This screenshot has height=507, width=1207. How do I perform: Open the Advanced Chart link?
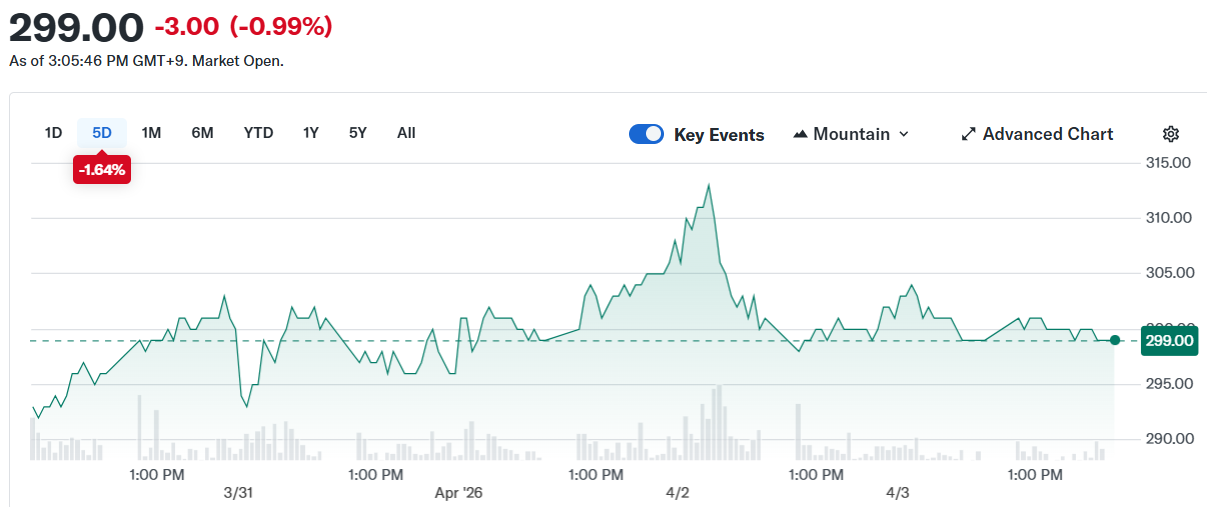pos(1047,134)
